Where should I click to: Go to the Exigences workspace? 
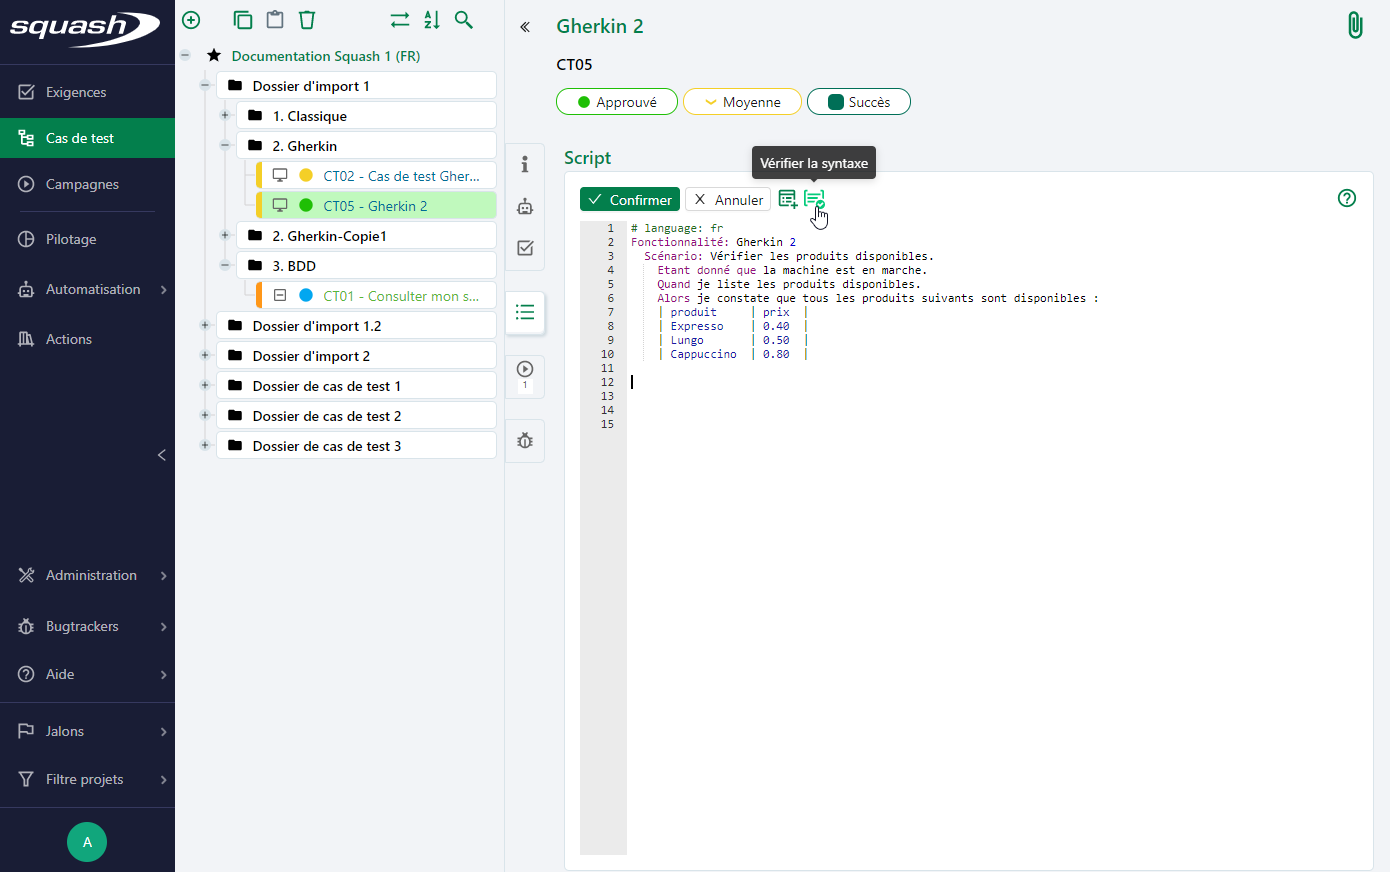coord(76,92)
